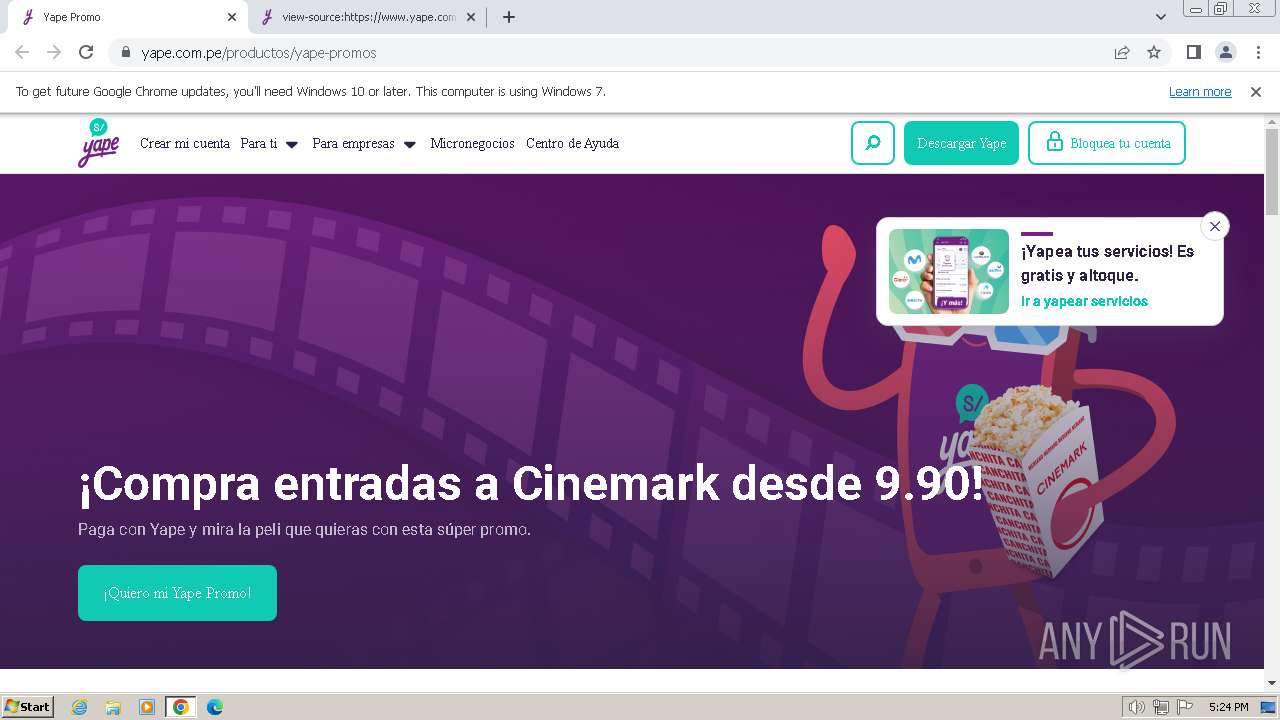
Task: Expand the Para empresas dropdown
Action: coord(364,143)
